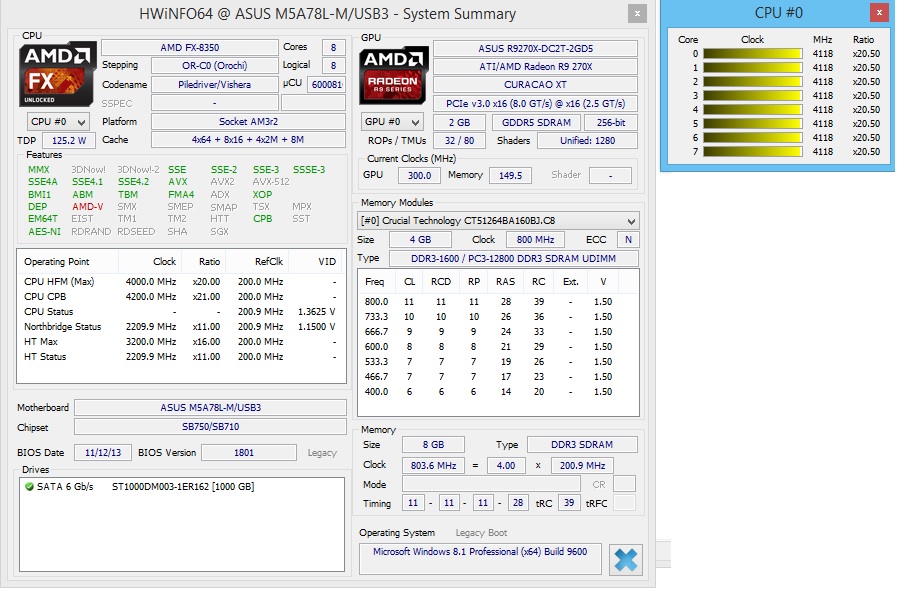The width and height of the screenshot is (900, 593).
Task: Click the ASUS R9270X-DC2T-2GD5 GPU name field
Action: [536, 48]
